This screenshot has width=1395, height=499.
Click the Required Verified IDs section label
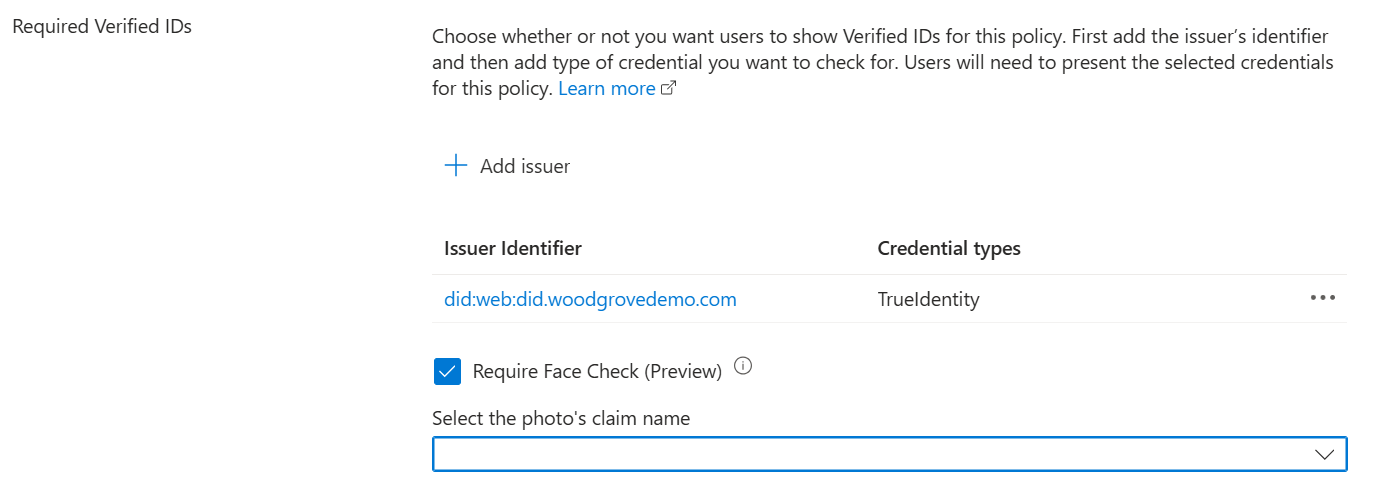[x=102, y=27]
